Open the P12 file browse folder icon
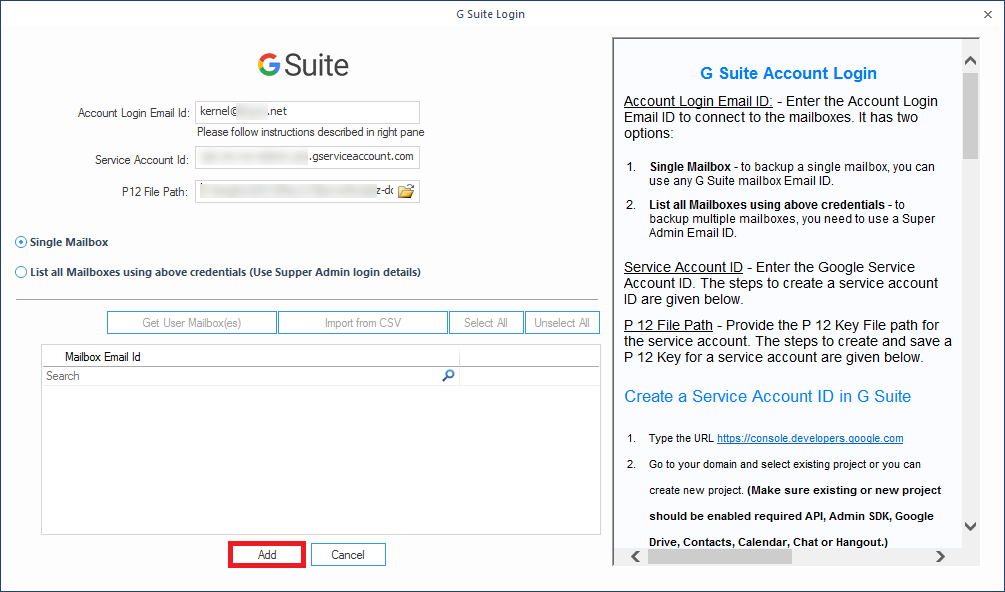Viewport: 1005px width, 592px height. 406,191
